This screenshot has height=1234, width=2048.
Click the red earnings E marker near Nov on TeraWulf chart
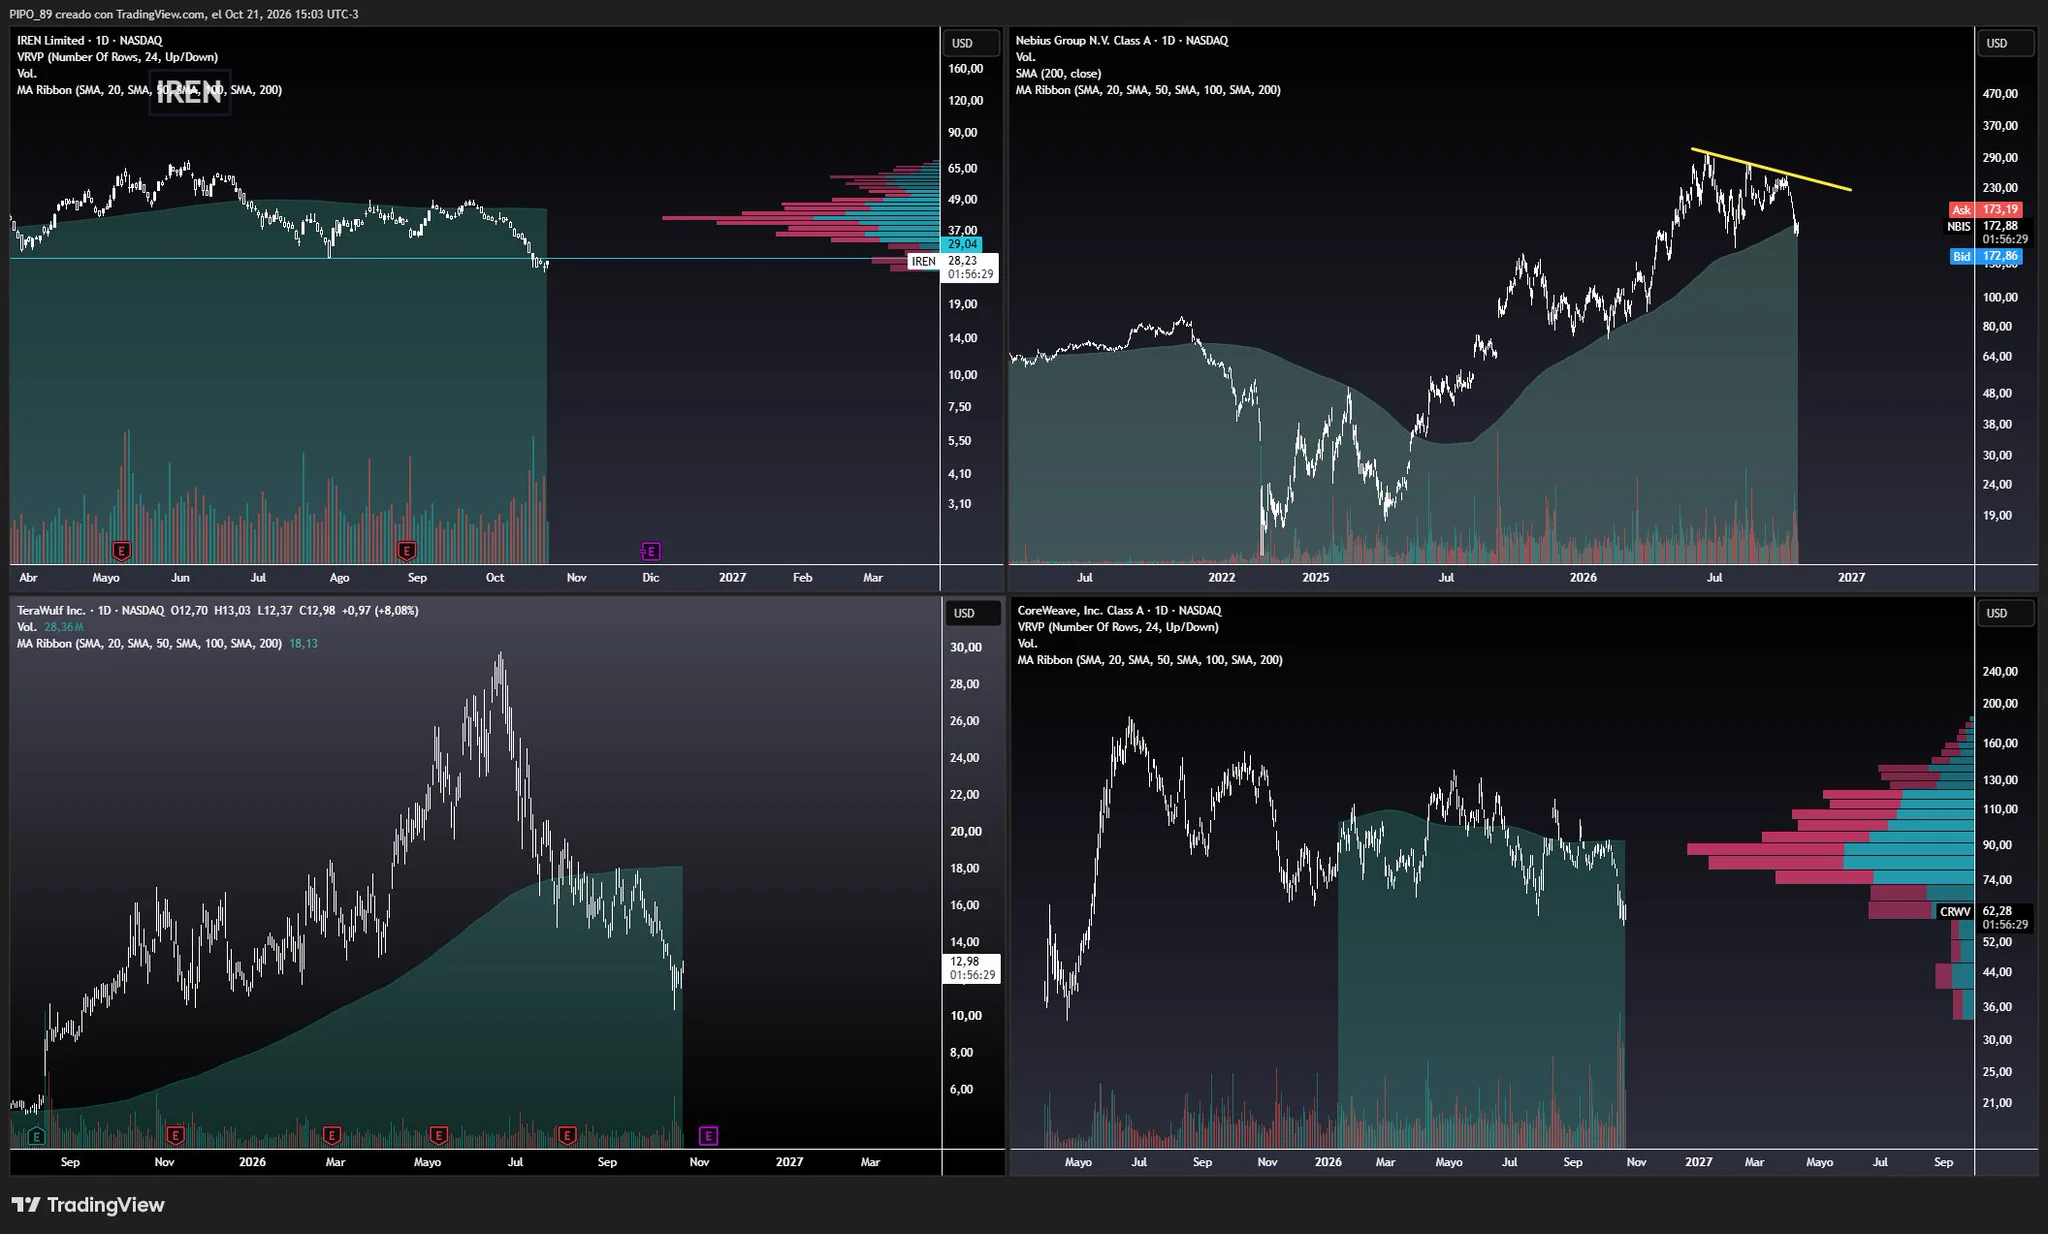pos(176,1135)
